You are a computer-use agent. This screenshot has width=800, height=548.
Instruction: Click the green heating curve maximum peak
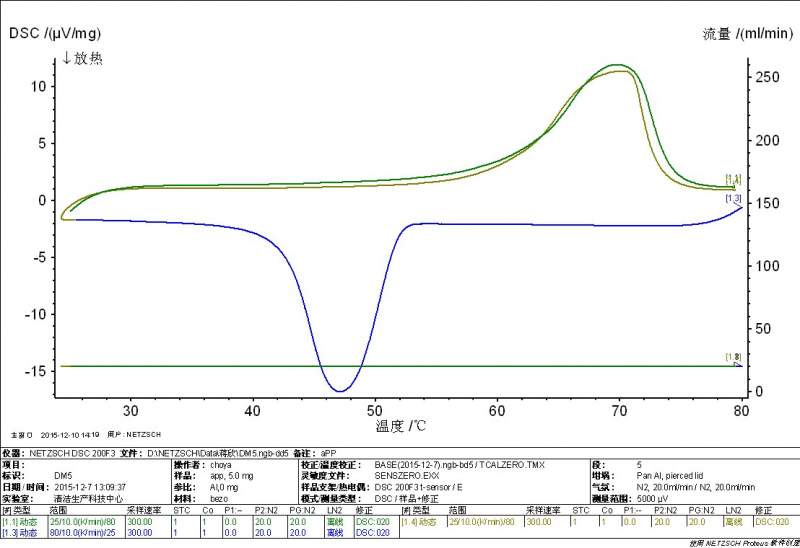pos(617,65)
